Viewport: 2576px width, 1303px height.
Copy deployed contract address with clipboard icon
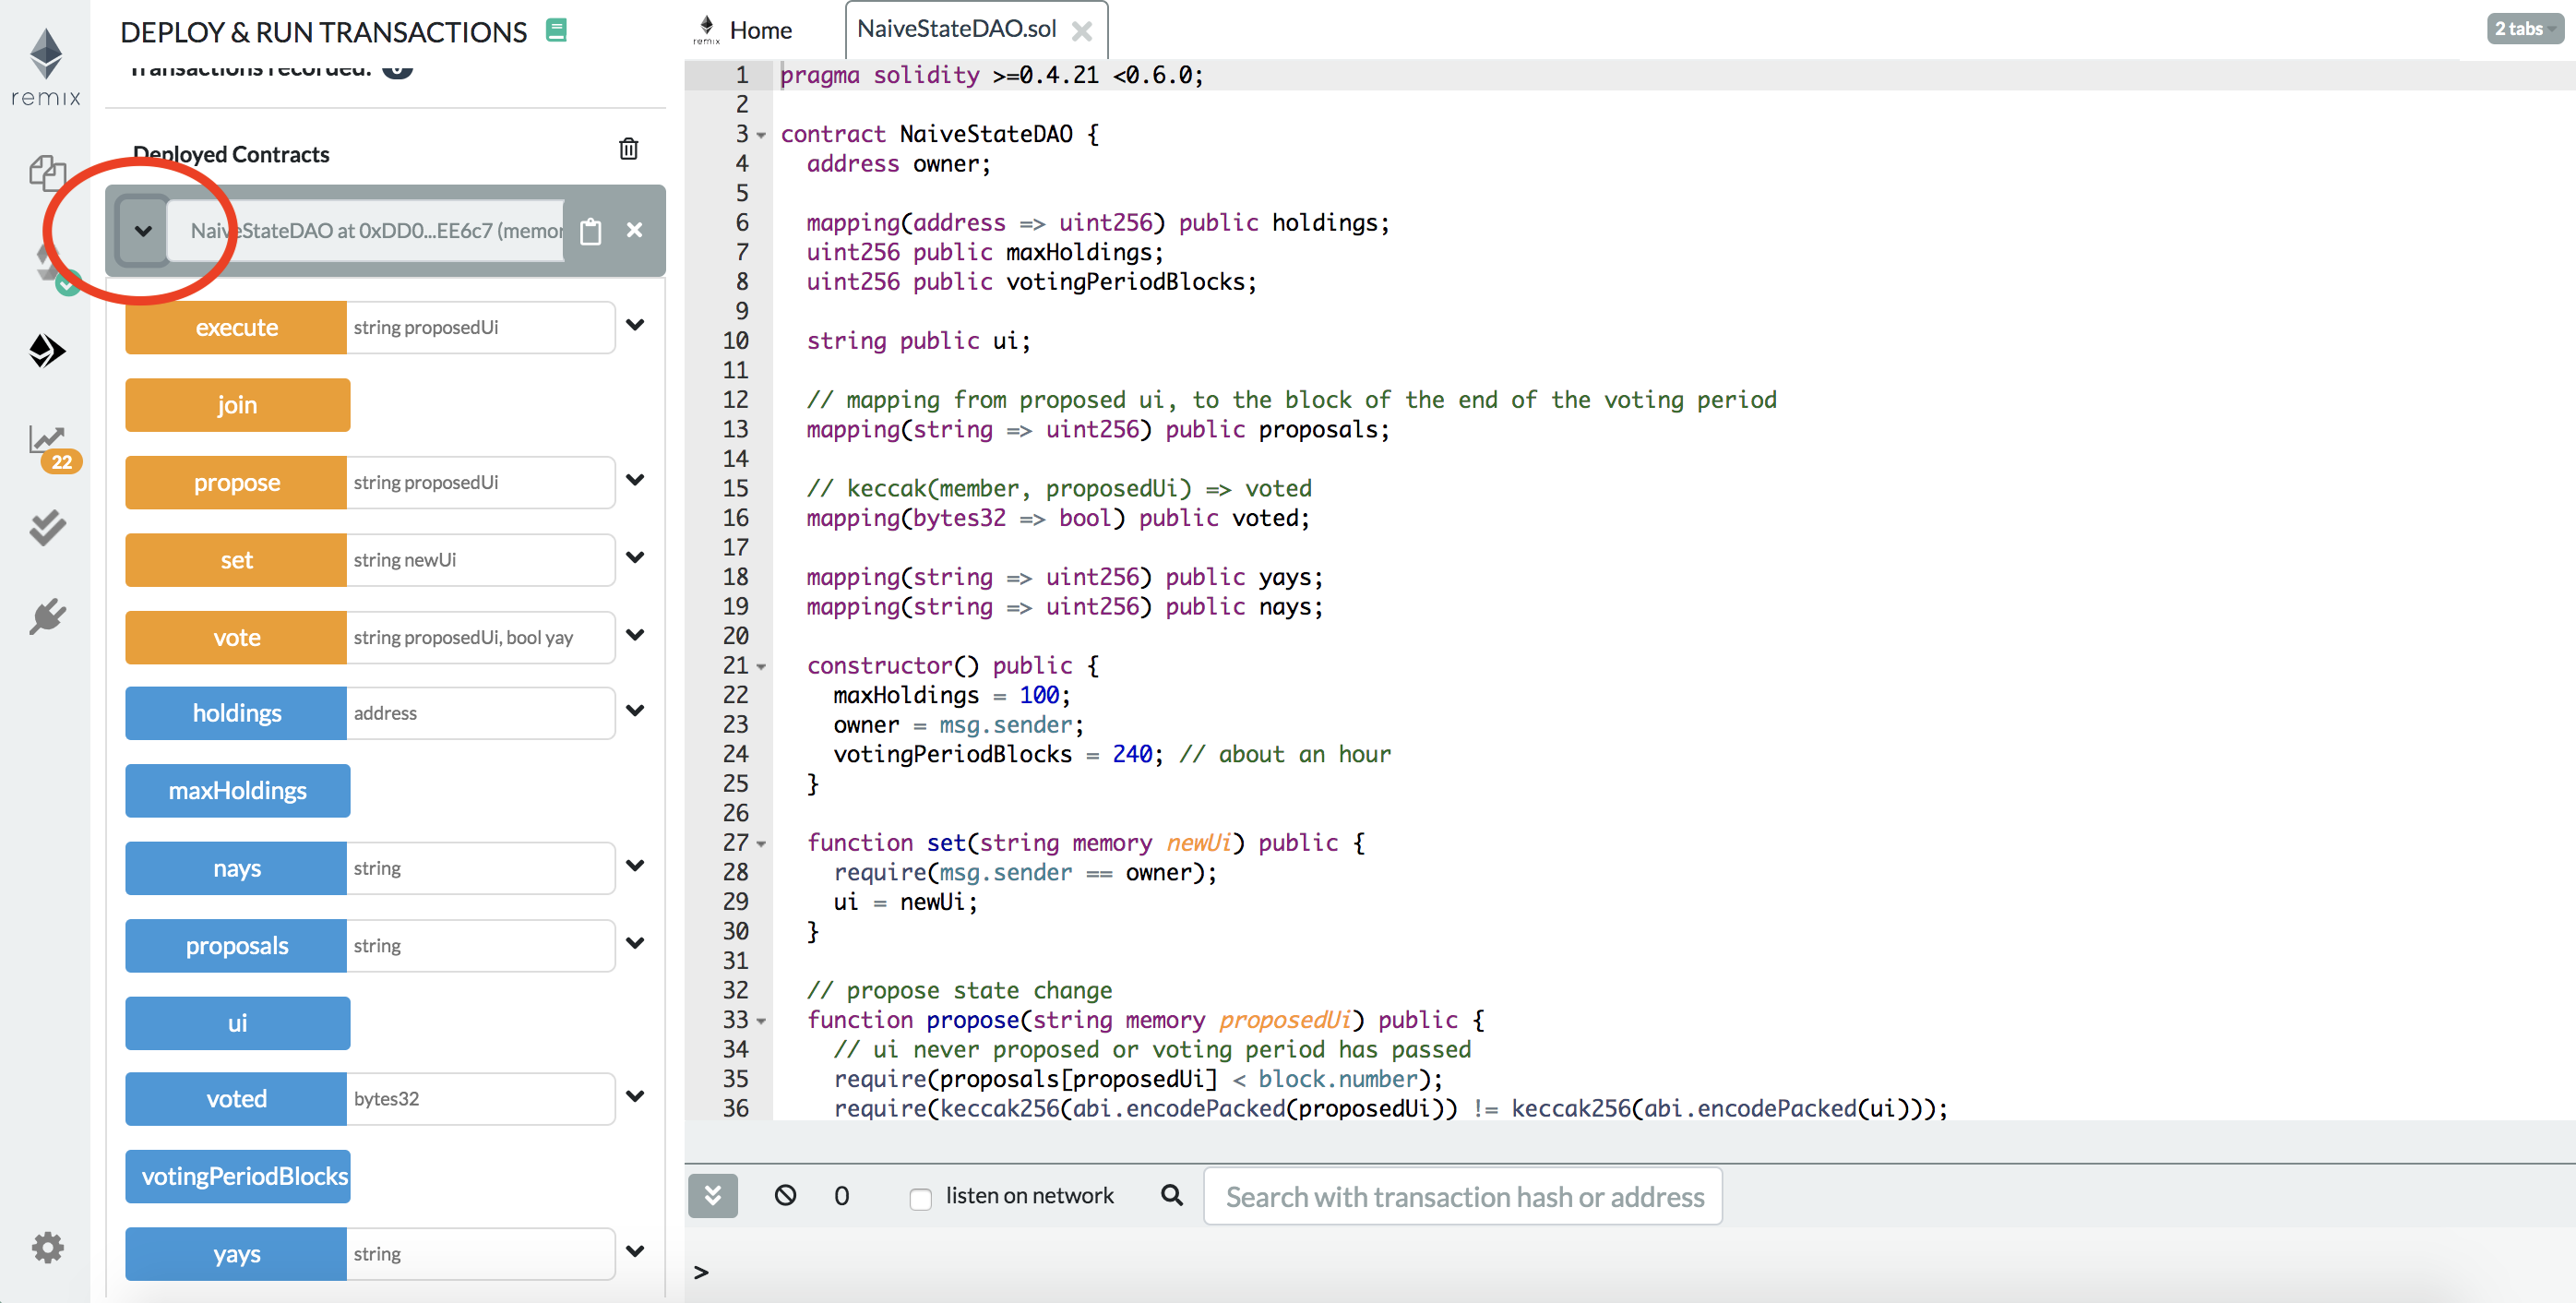(590, 231)
